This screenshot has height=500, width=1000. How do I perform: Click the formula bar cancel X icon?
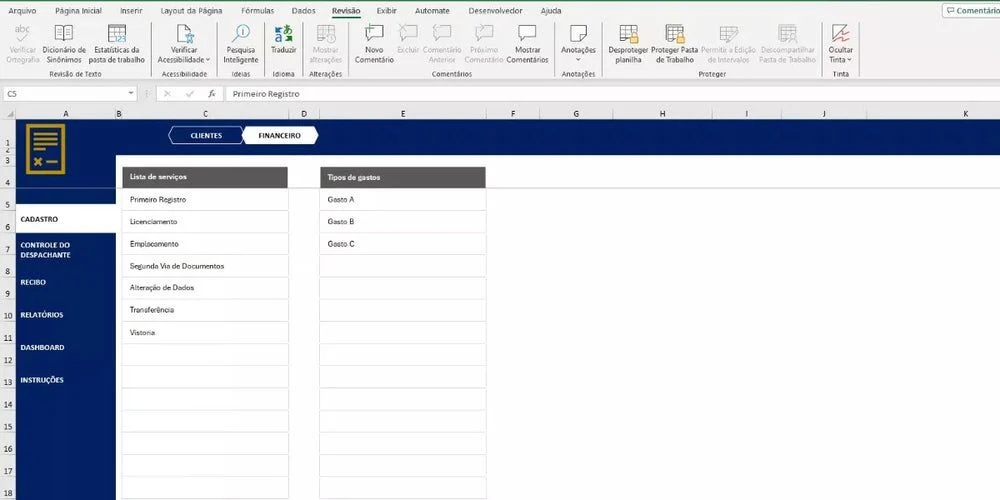click(167, 94)
